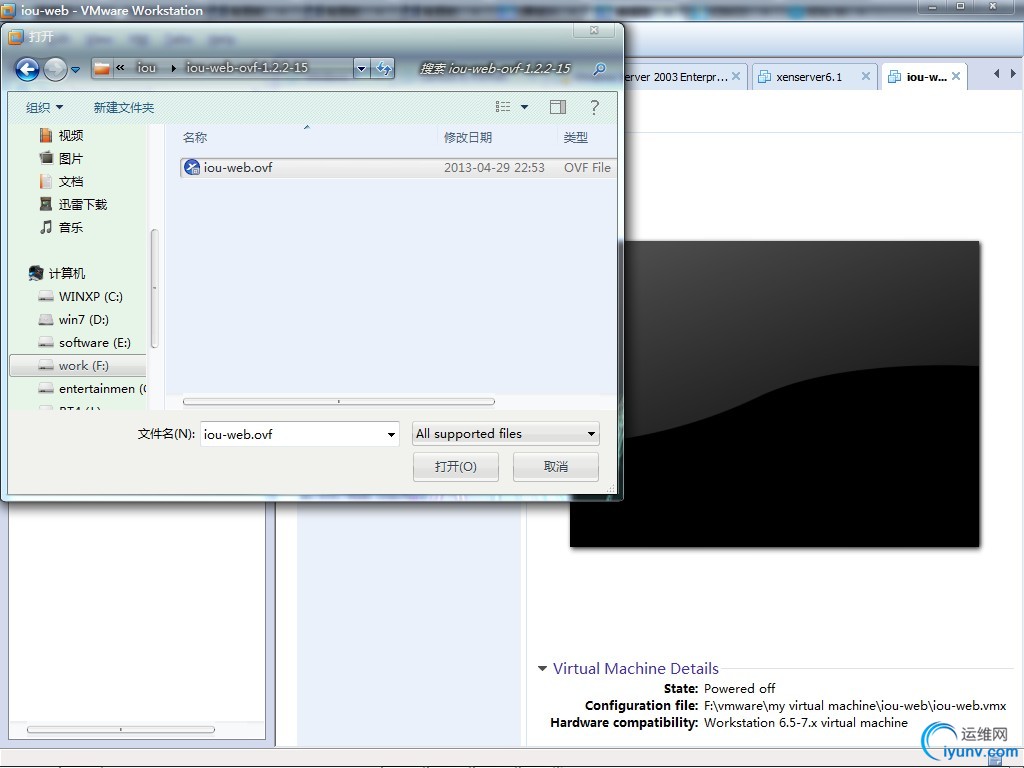The image size is (1024, 768).
Task: Select 计算机 (Computer) in navigation pane
Action: (57, 273)
